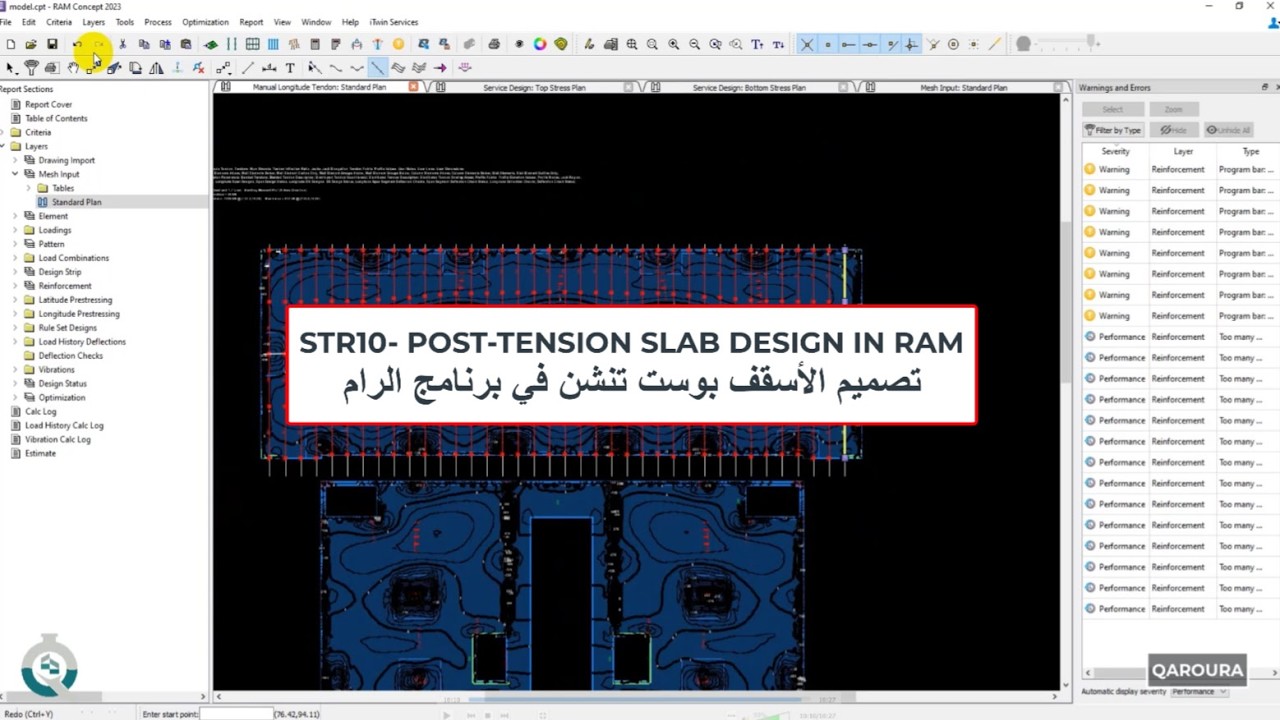The width and height of the screenshot is (1280, 720).
Task: Click the Undo arrow icon
Action: (x=77, y=44)
